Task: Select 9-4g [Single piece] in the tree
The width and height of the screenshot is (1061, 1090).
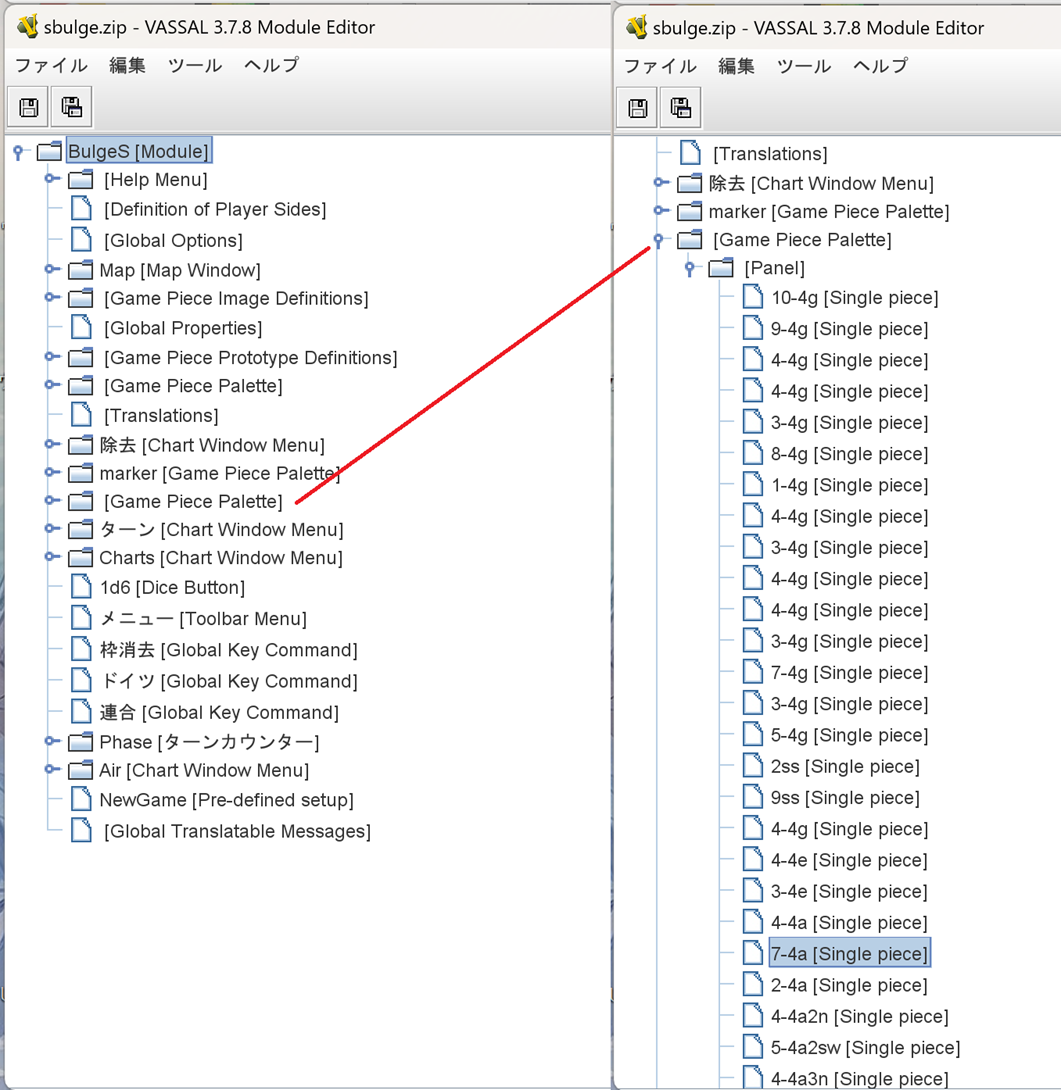Action: 849,329
